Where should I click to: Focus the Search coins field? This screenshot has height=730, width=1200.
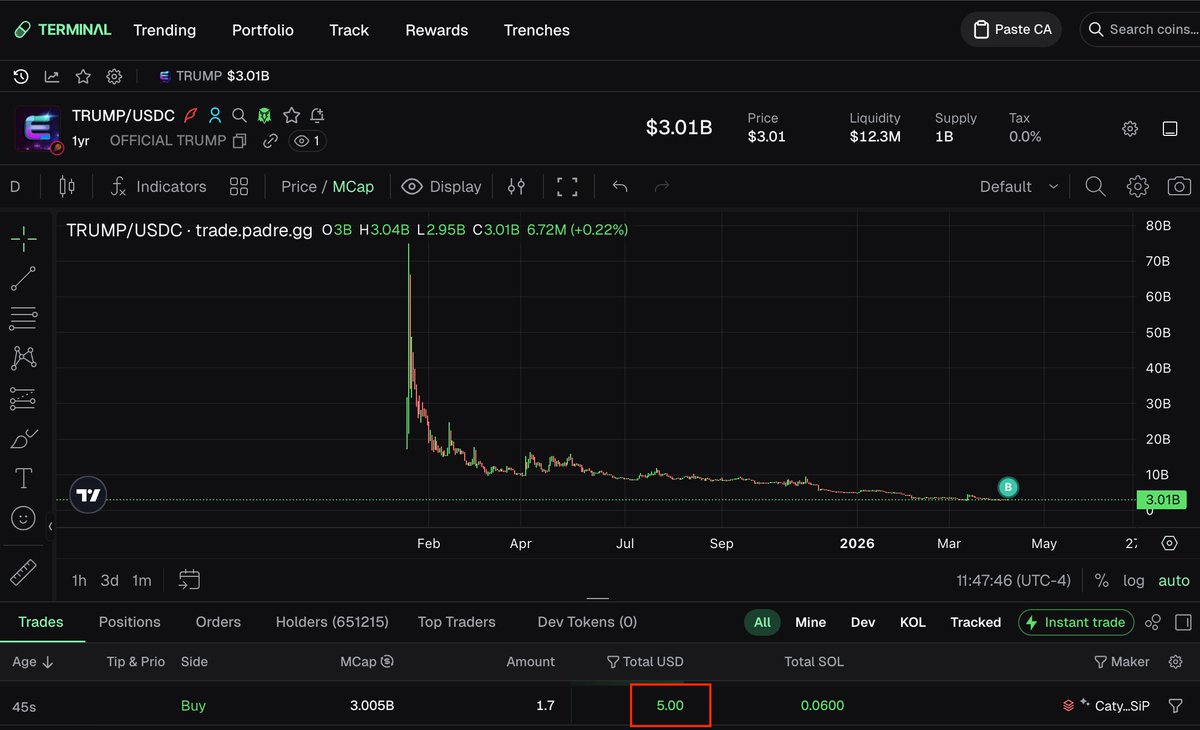(1142, 29)
